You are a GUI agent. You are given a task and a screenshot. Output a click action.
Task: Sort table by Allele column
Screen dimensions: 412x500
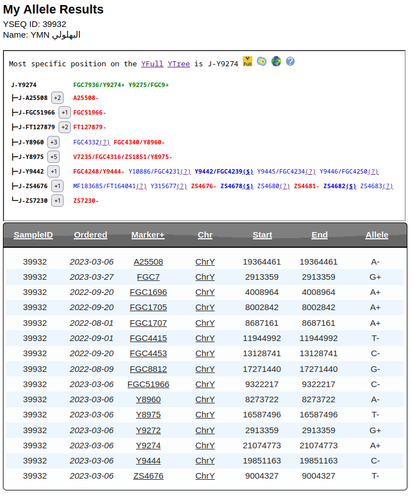click(x=377, y=235)
